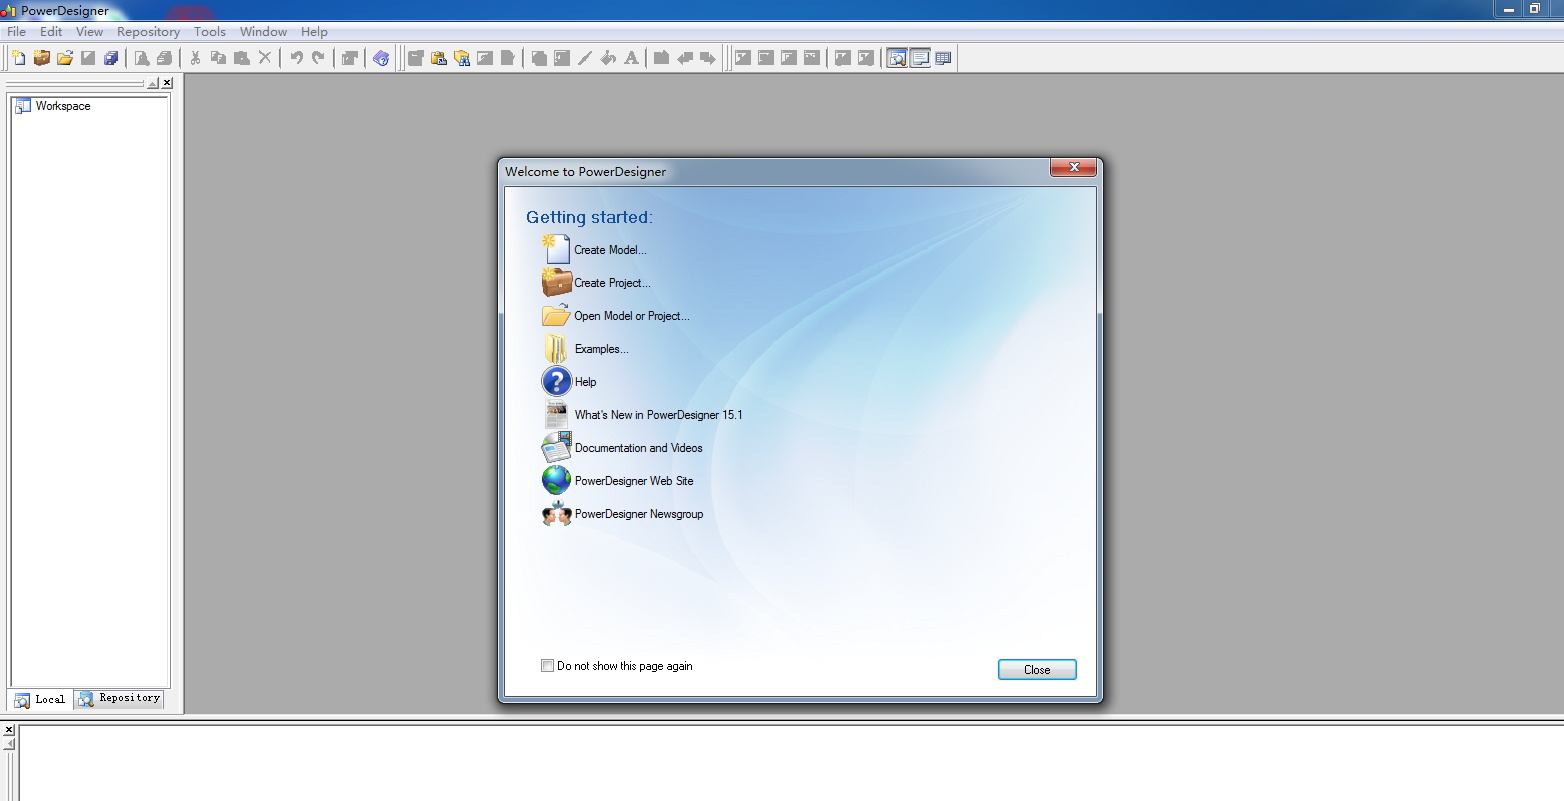1564x801 pixels.
Task: Click the Examples folder icon
Action: [556, 348]
